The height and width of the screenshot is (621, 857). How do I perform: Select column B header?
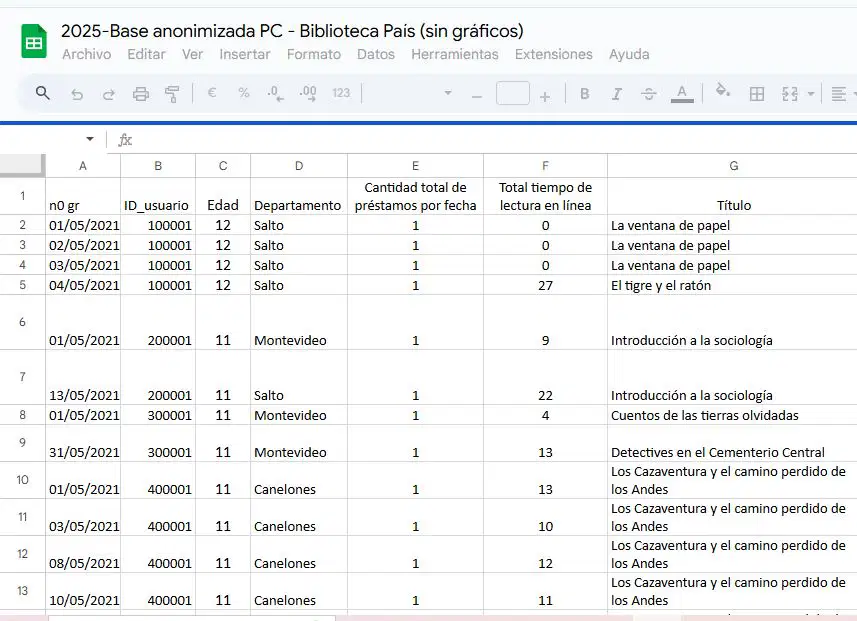[158, 166]
